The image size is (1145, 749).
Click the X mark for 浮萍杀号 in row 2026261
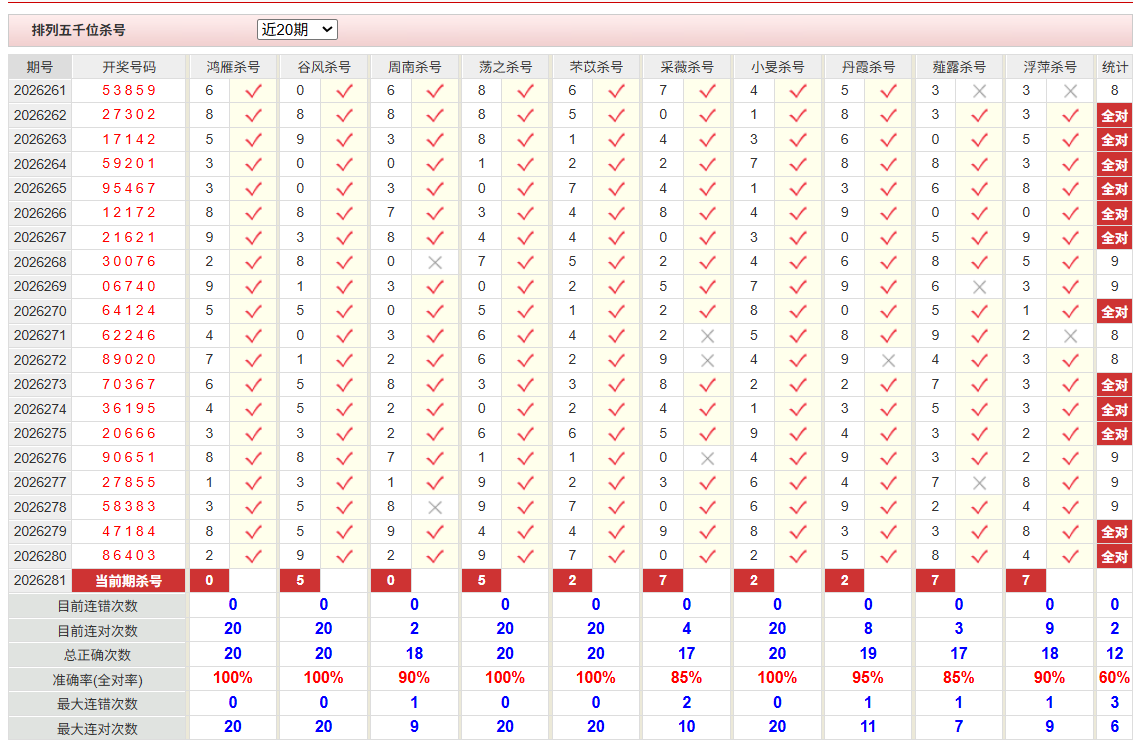(x=1070, y=91)
